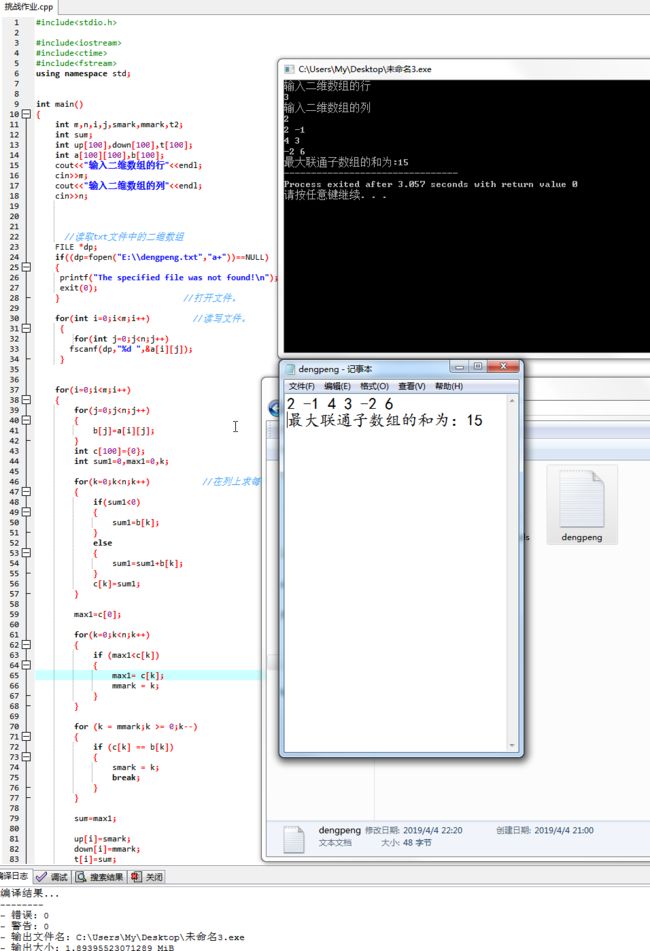This screenshot has width=650, height=951.
Task: Maximize the dengpeng Notepad window
Action: click(477, 366)
